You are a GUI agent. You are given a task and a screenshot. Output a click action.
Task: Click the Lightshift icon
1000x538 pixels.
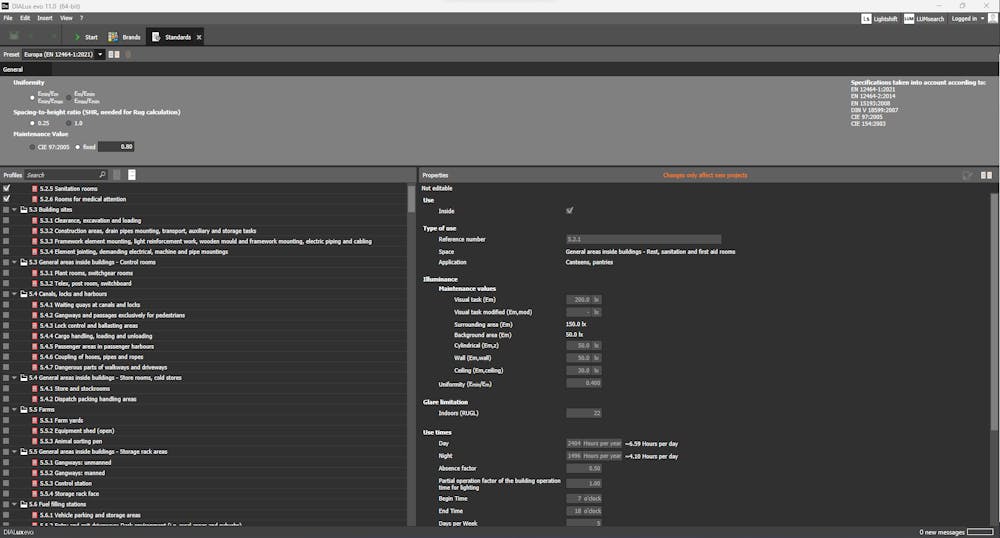(865, 18)
